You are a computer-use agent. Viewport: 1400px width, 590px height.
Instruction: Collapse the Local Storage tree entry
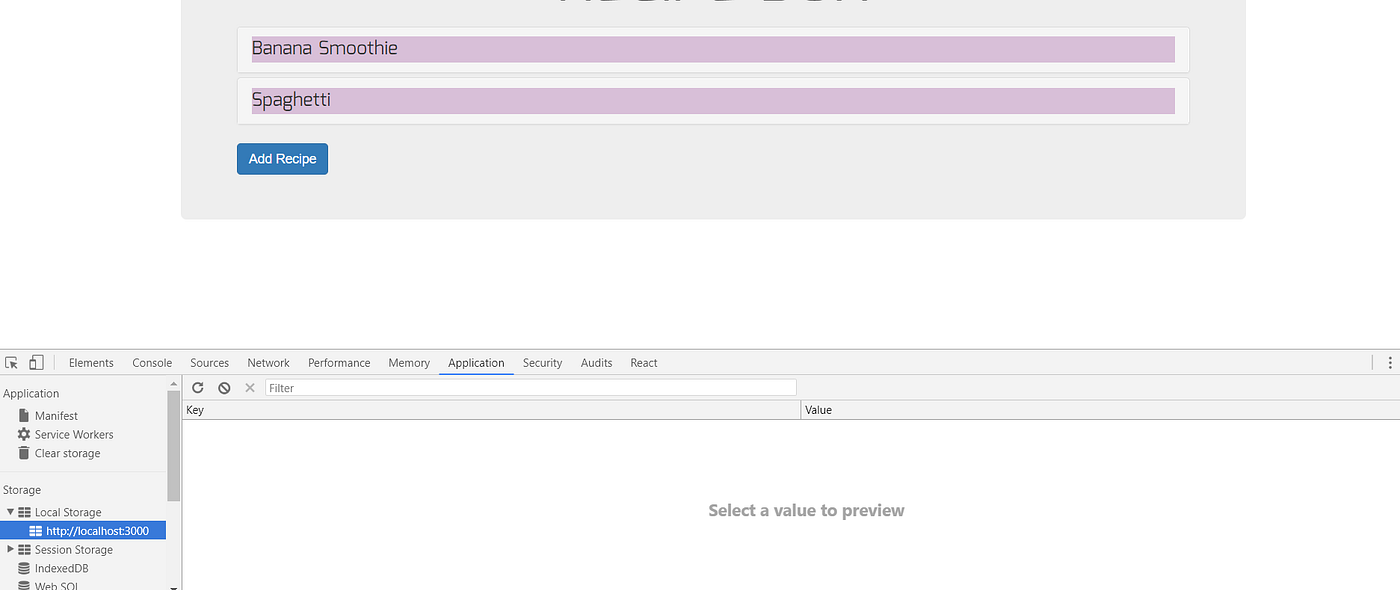click(x=9, y=511)
